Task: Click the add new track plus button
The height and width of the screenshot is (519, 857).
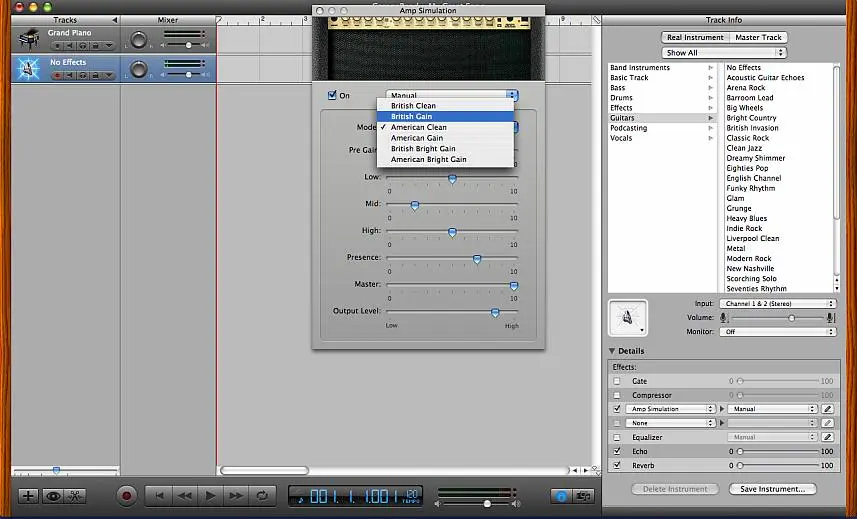Action: (x=28, y=495)
